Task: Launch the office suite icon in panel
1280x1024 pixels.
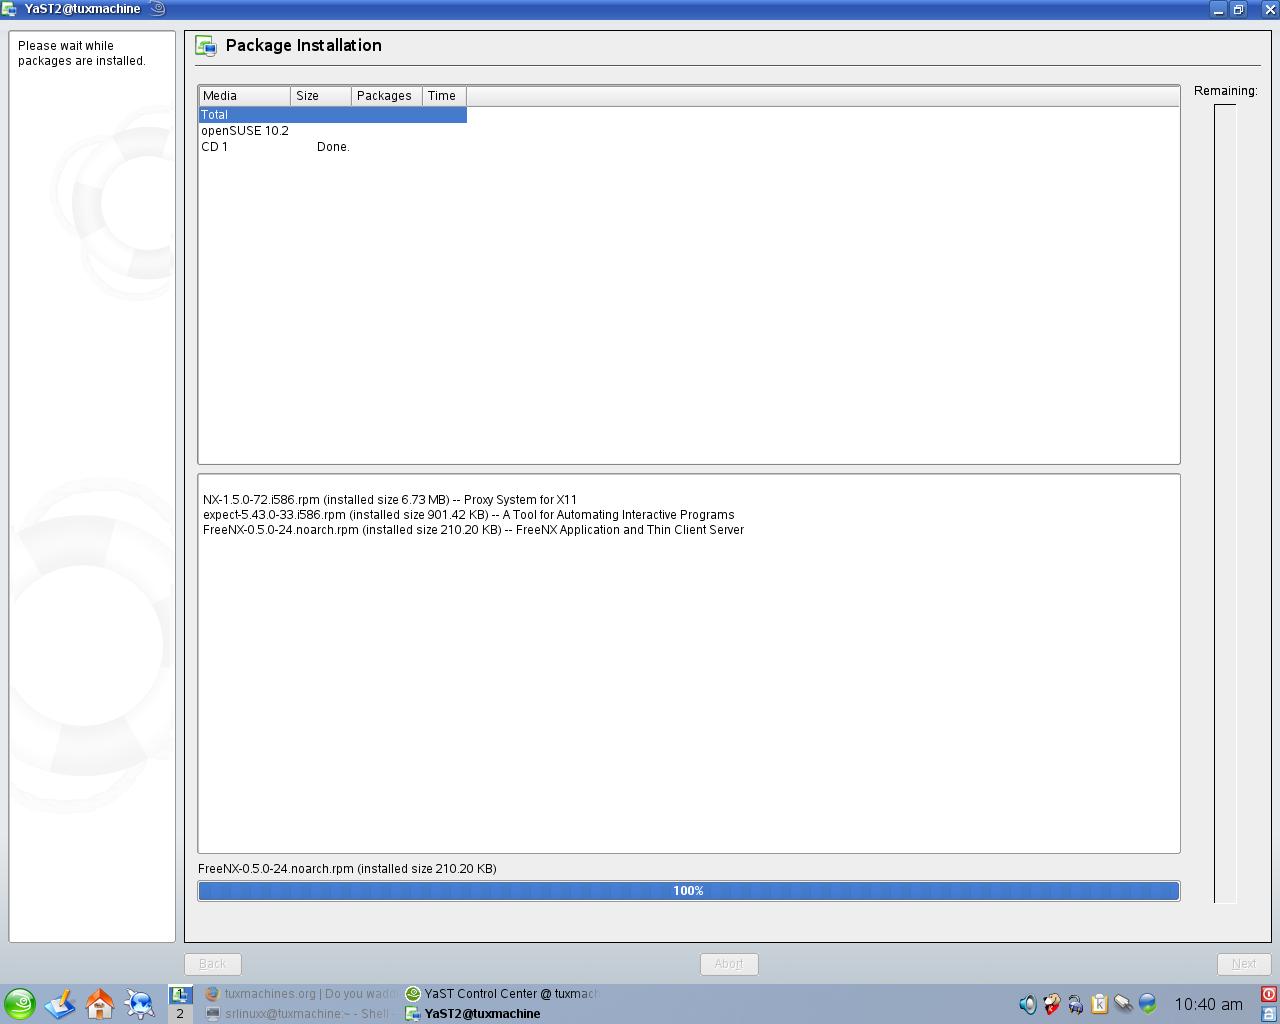Action: point(60,1003)
